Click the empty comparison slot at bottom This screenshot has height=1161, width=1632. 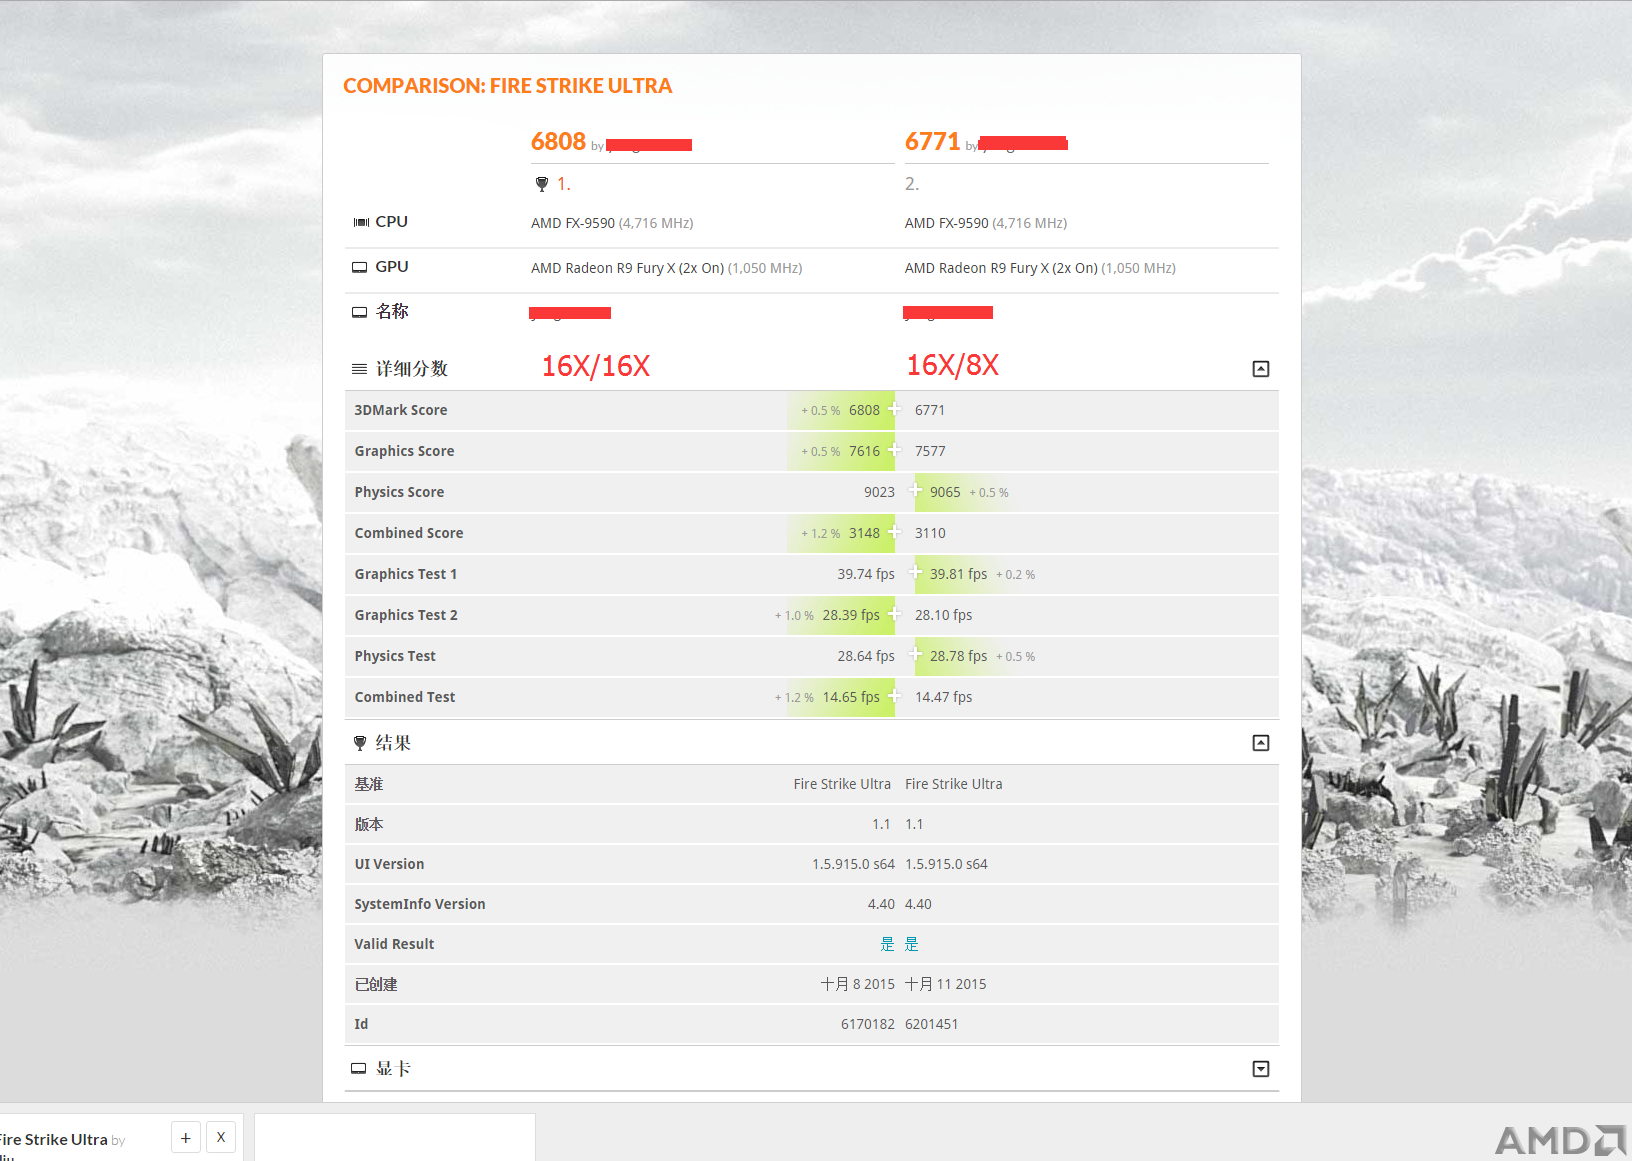395,1137
